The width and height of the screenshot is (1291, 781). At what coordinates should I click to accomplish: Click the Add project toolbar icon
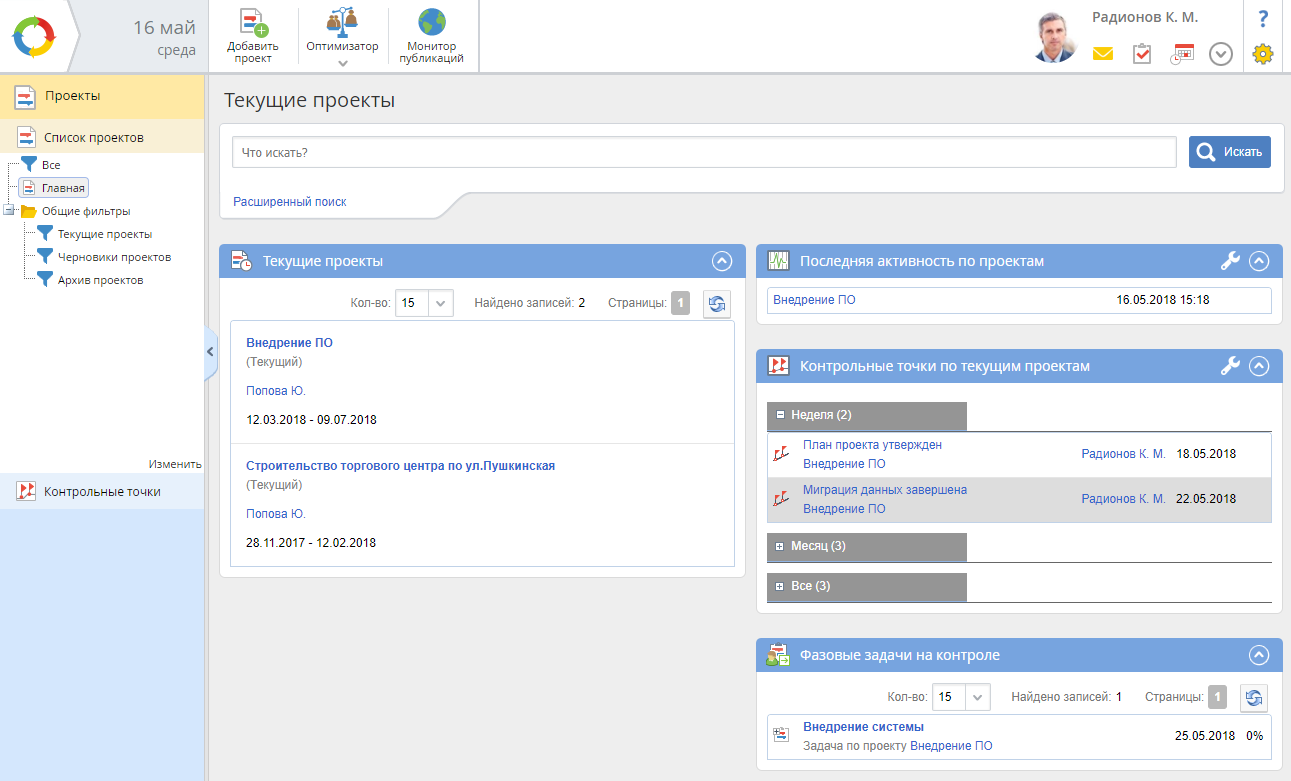[252, 25]
